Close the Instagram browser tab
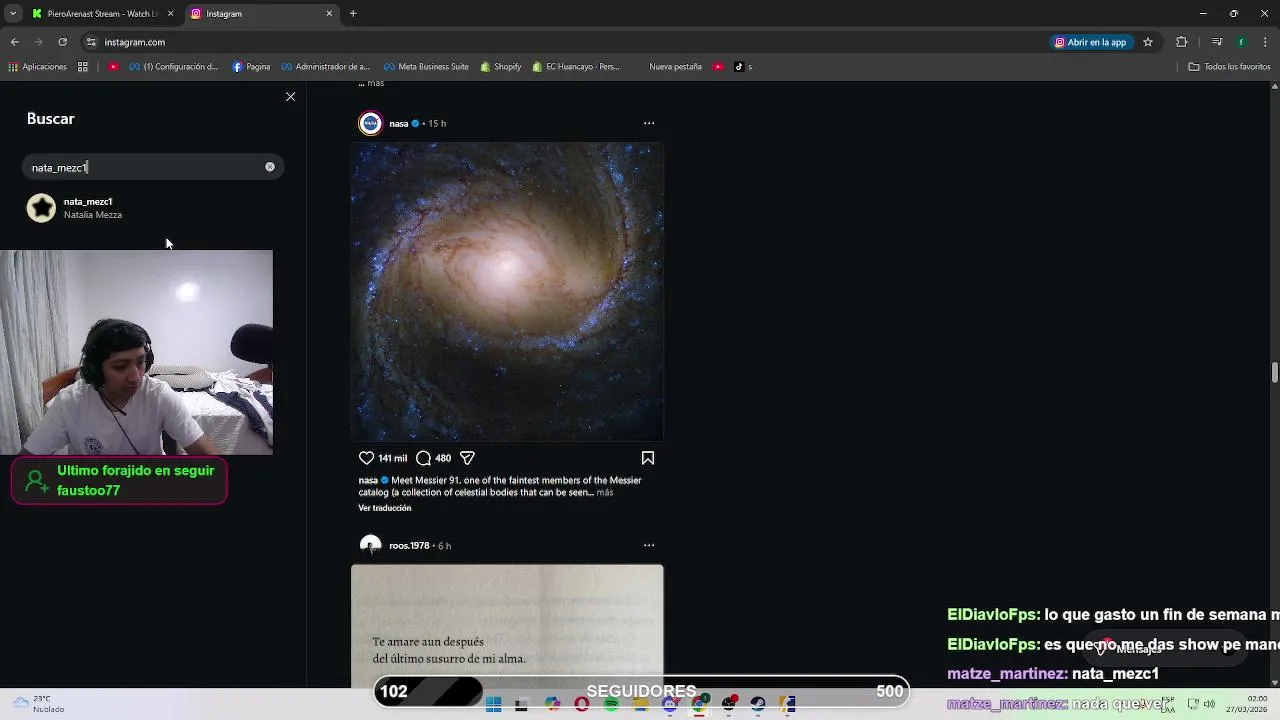The height and width of the screenshot is (720, 1280). coord(329,14)
